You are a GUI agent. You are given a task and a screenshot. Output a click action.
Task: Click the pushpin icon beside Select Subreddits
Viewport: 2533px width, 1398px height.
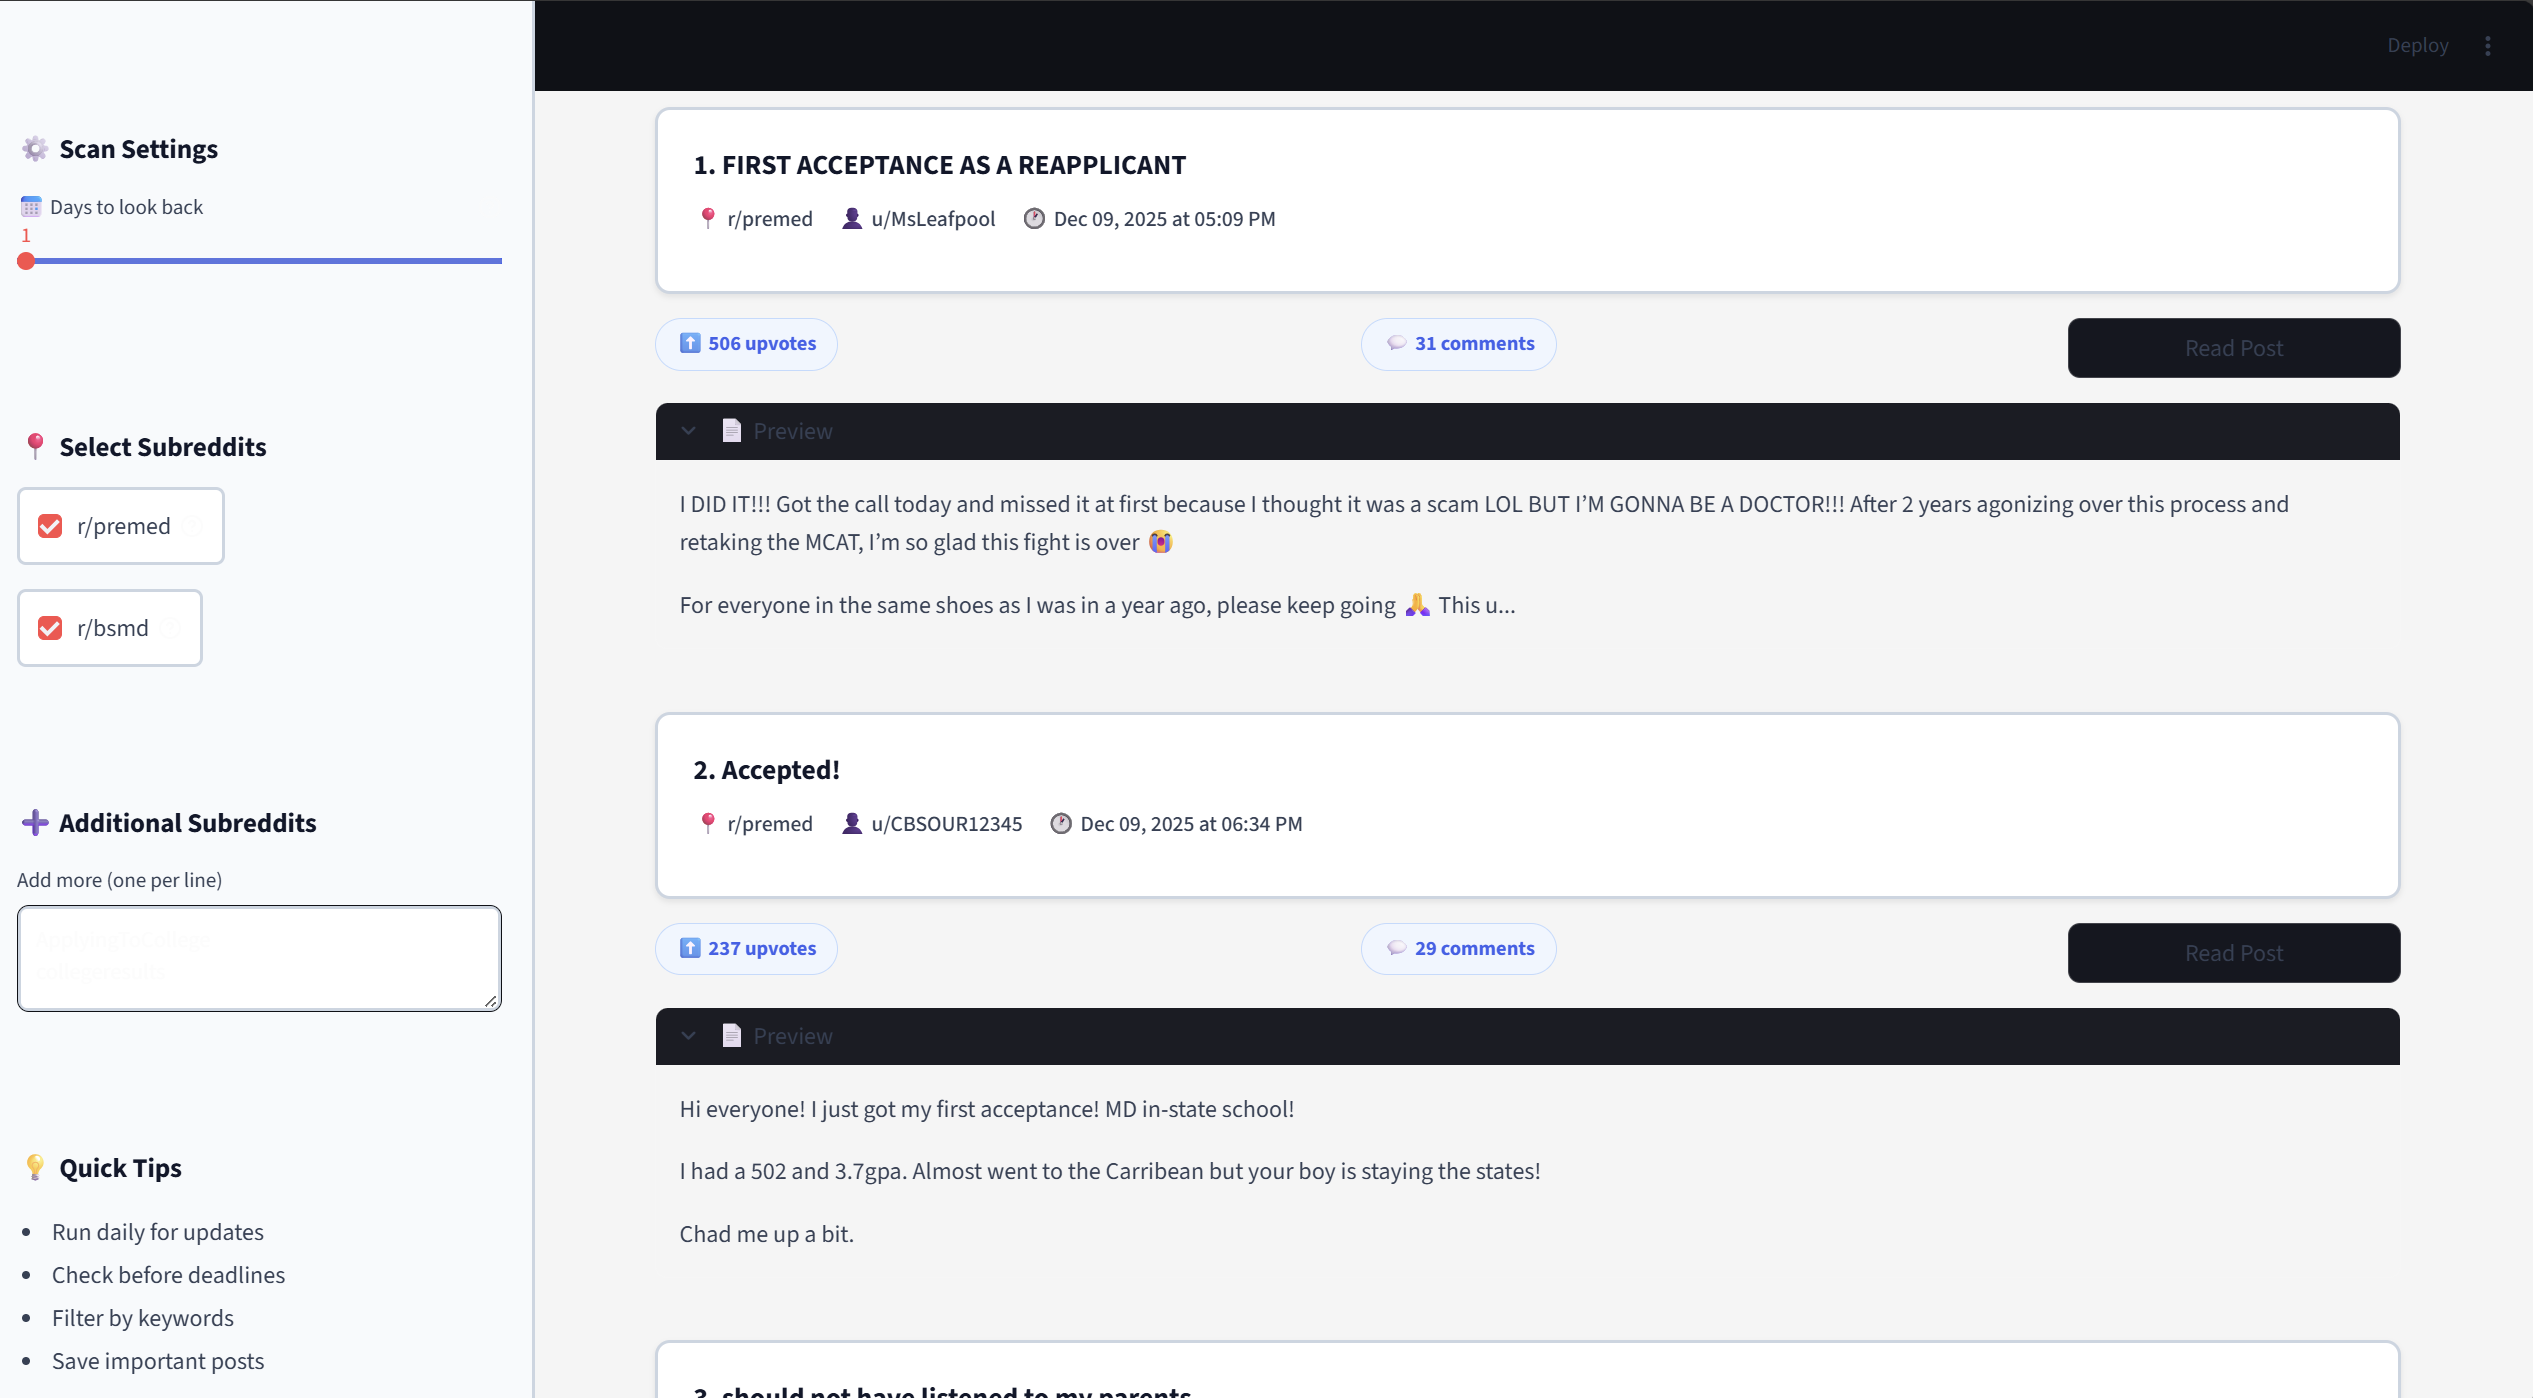[x=36, y=446]
